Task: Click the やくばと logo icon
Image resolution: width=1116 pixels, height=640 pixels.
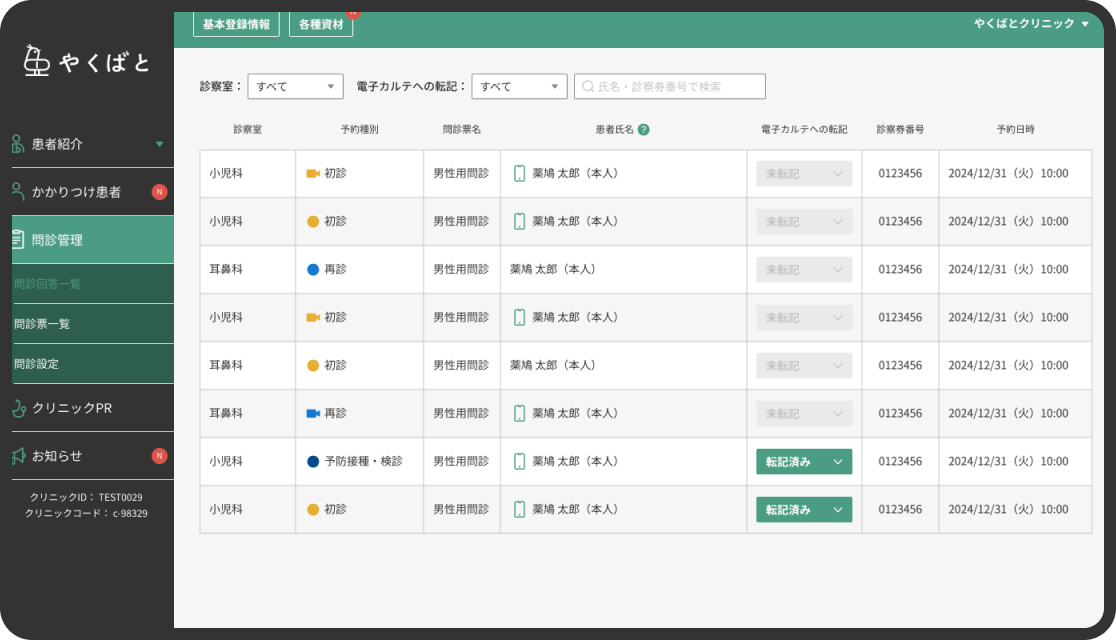Action: click(x=36, y=61)
